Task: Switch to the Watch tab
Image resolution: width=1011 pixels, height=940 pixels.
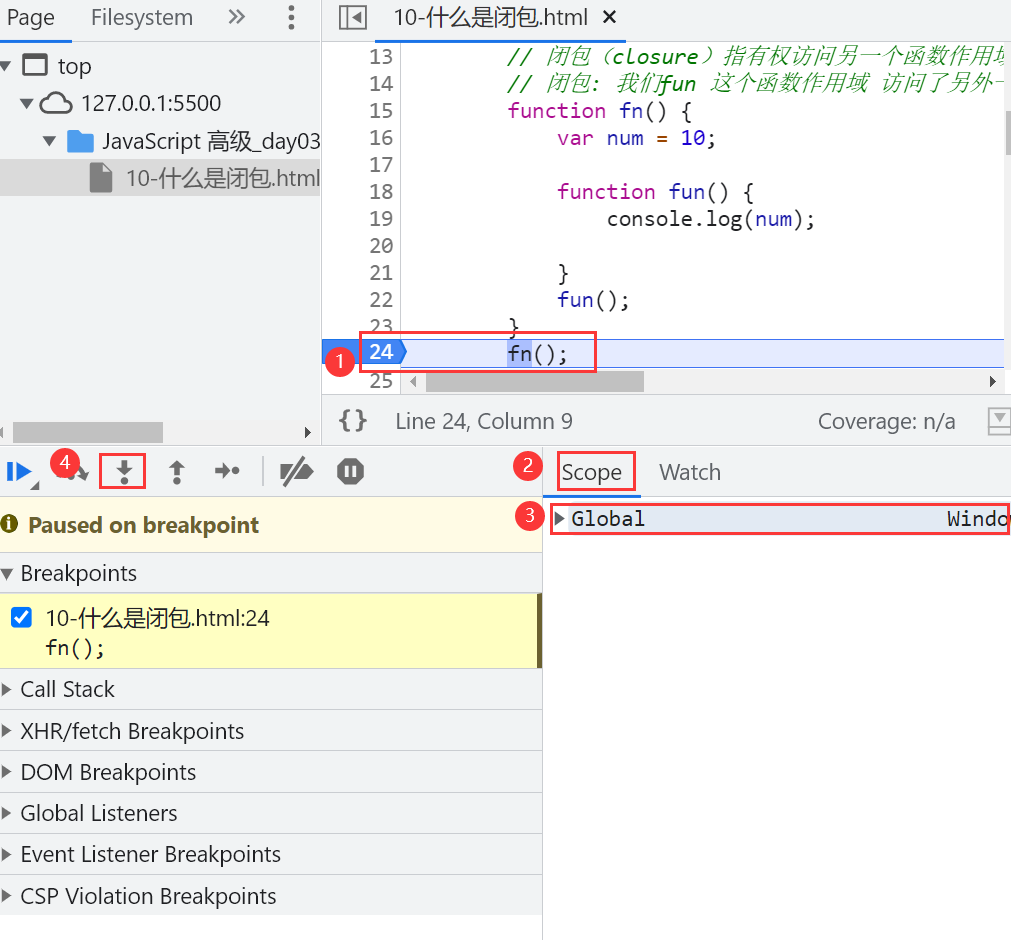Action: pos(689,472)
